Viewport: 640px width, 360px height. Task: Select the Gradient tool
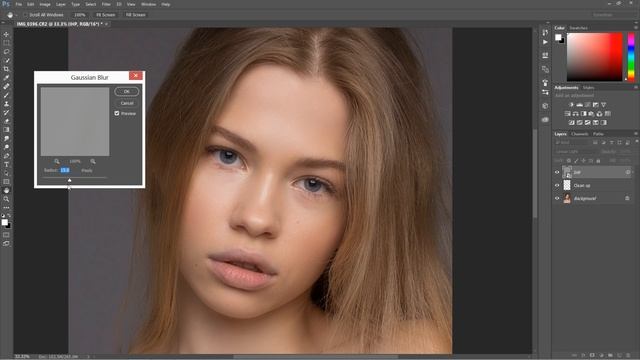(x=6, y=130)
